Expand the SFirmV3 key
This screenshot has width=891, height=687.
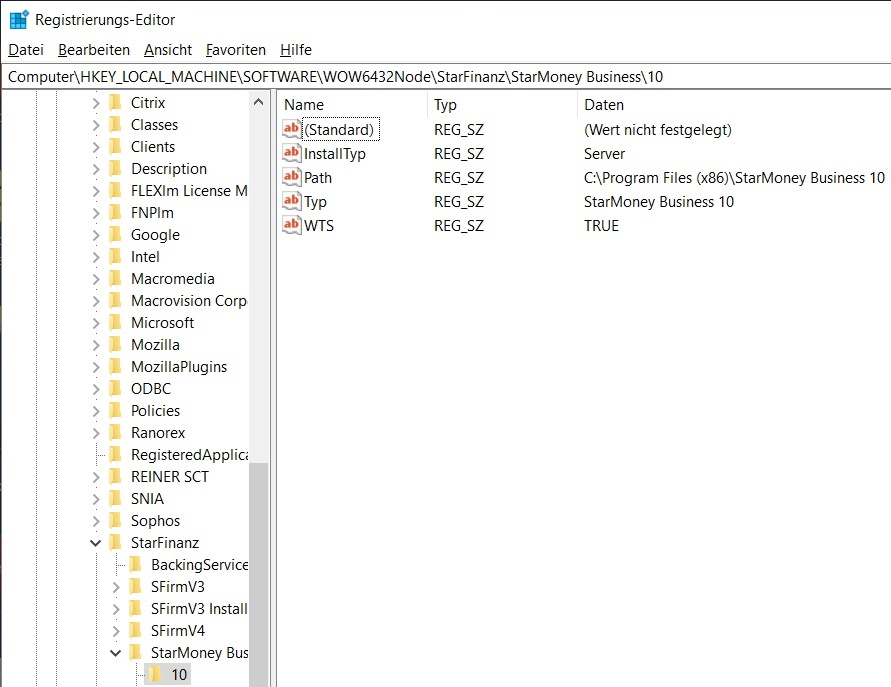tap(116, 587)
